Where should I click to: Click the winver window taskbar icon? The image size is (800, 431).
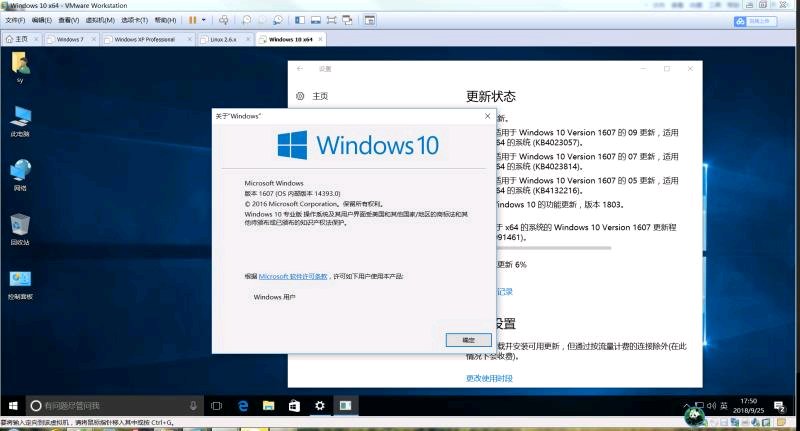point(345,406)
